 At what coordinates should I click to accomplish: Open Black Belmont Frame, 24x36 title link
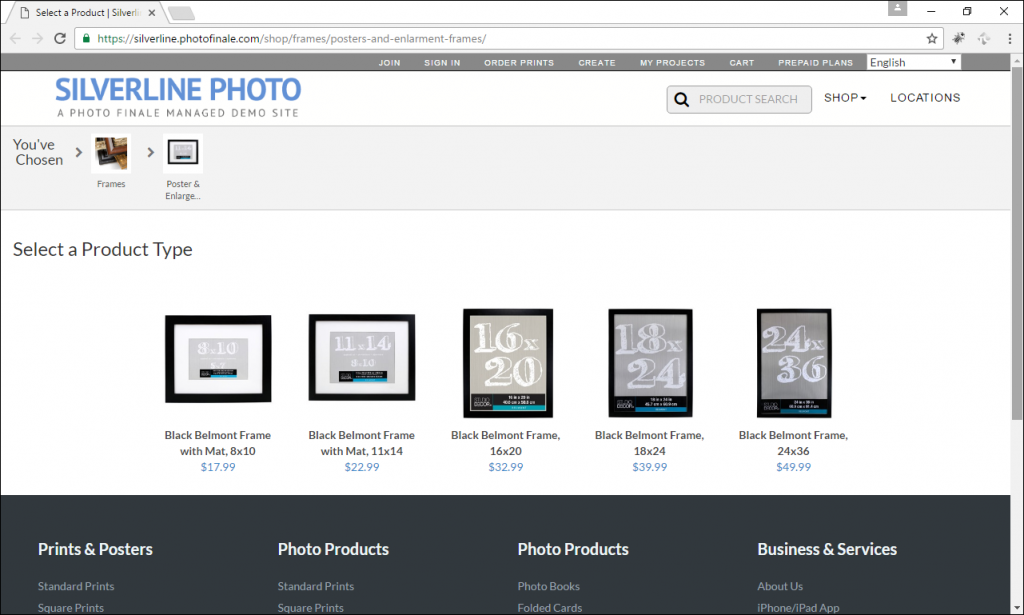(793, 443)
